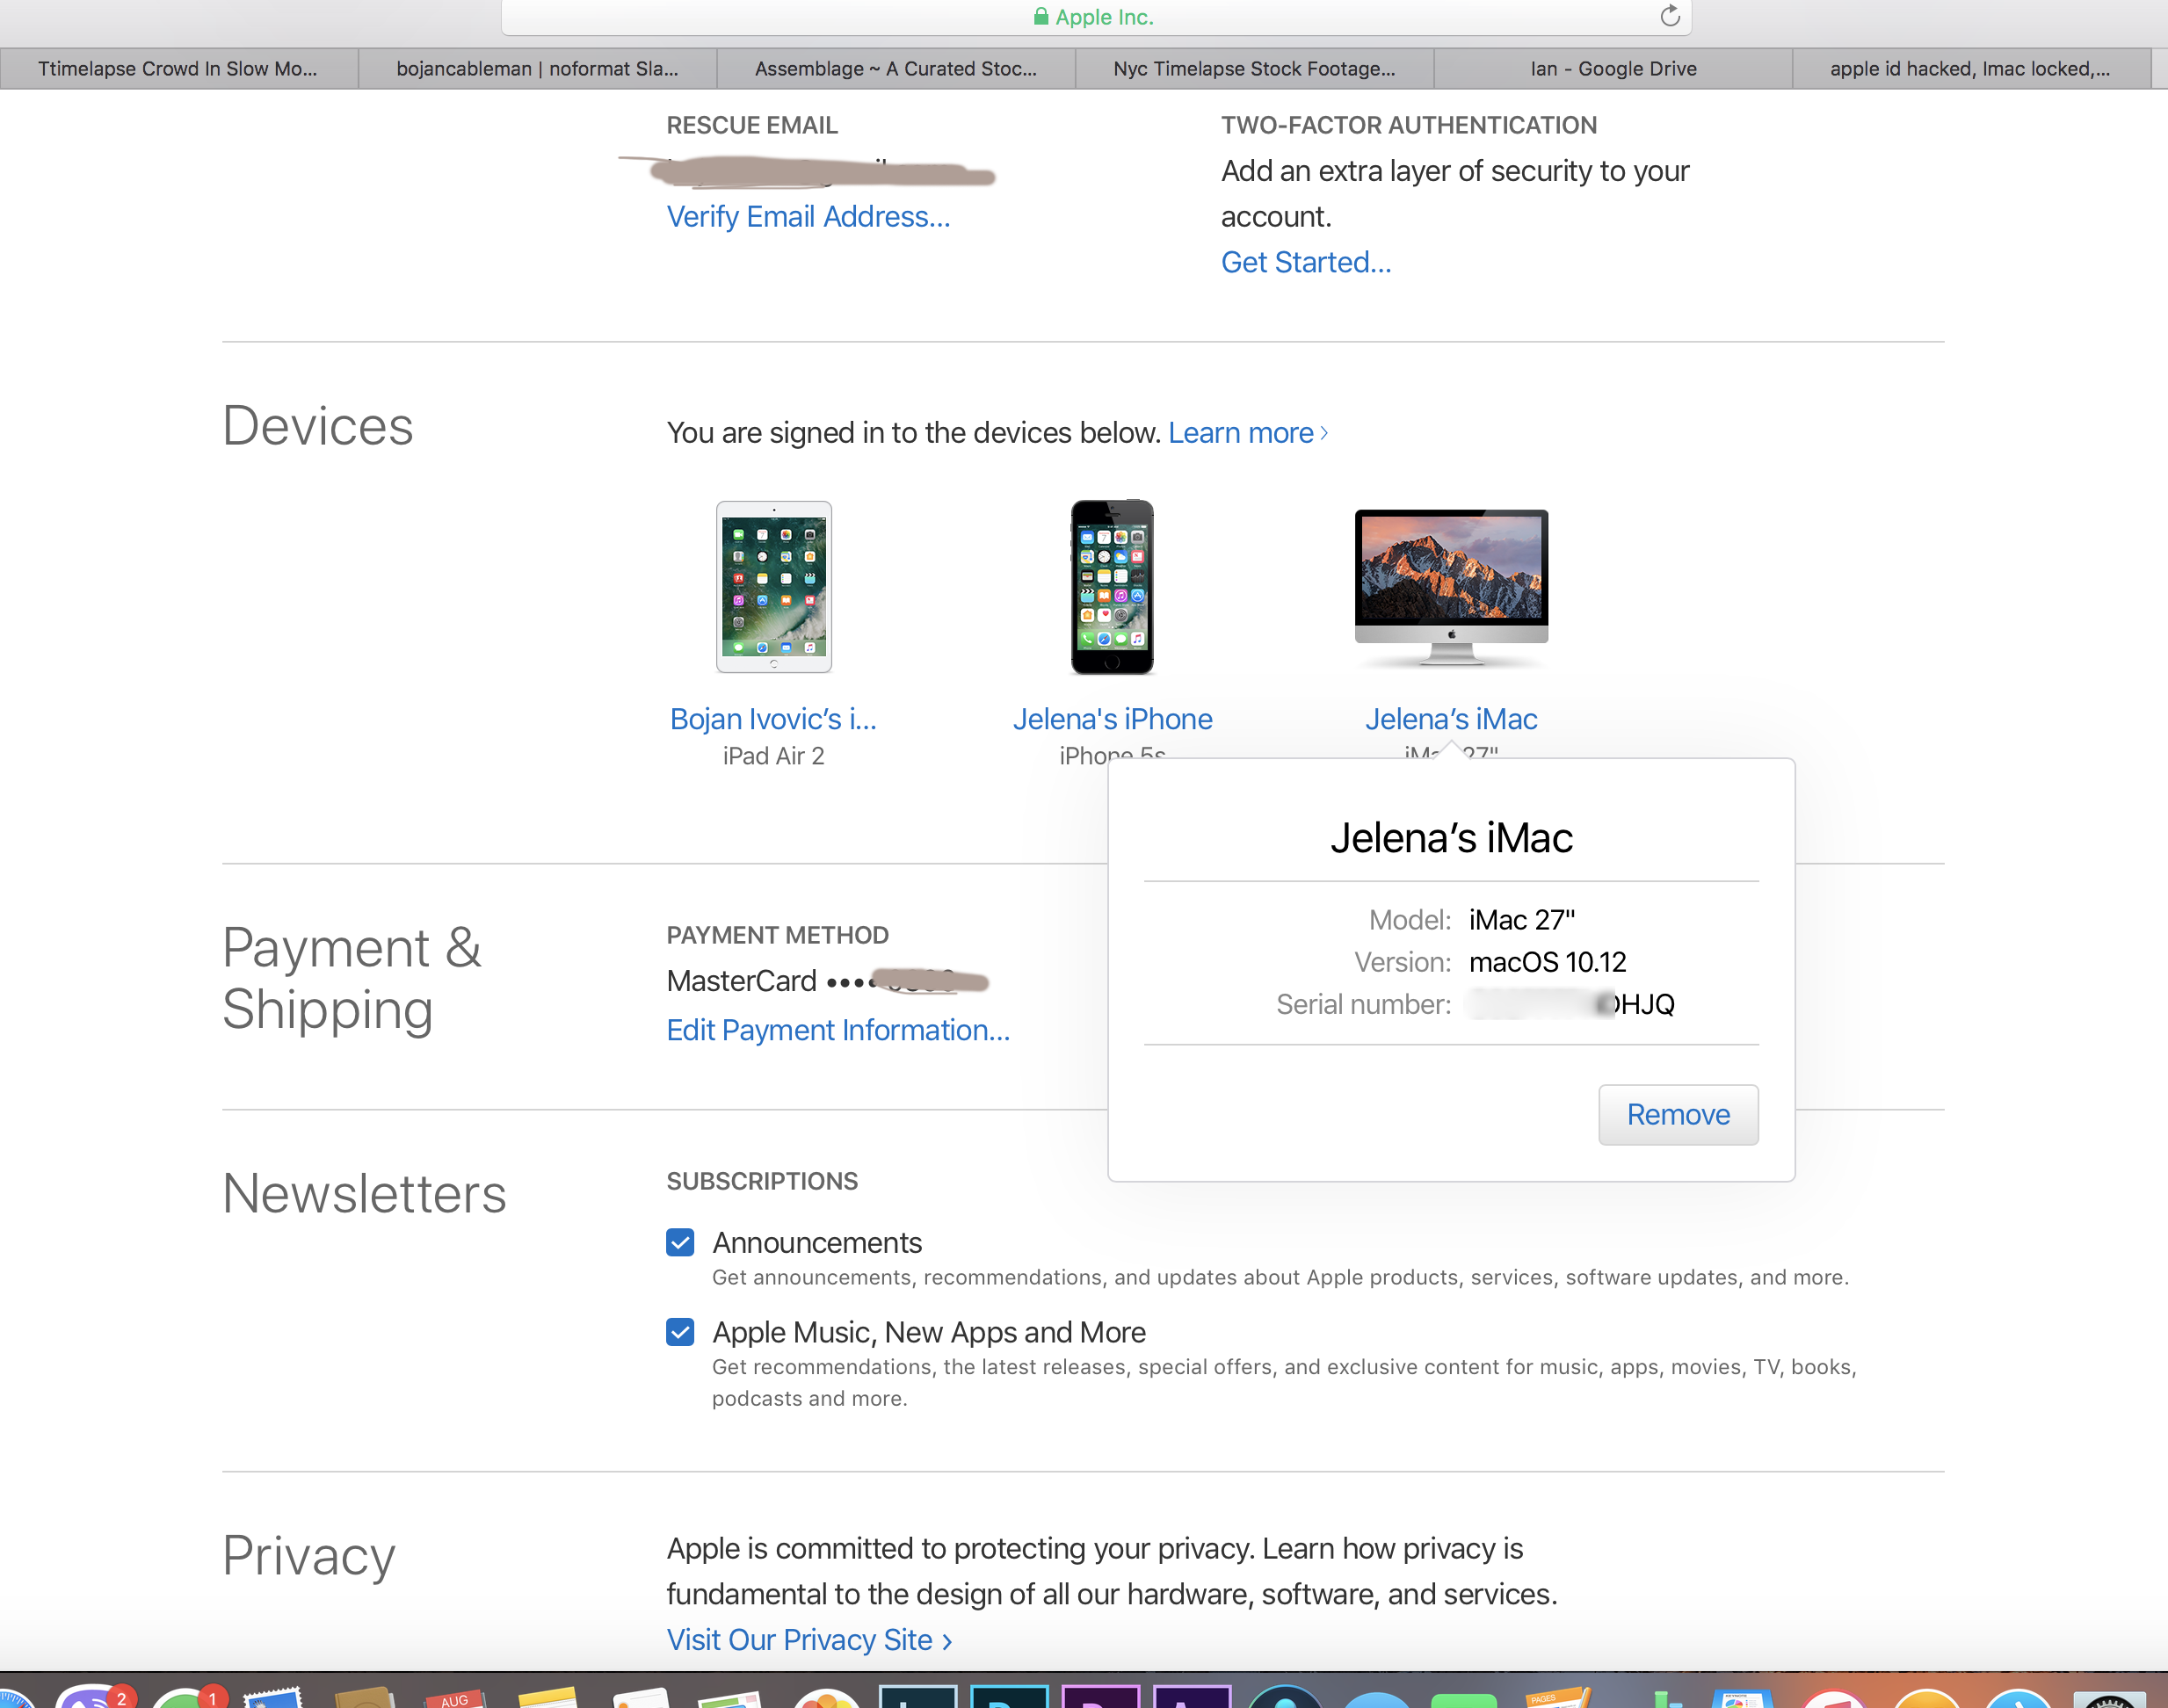Image resolution: width=2168 pixels, height=1708 pixels.
Task: Open the Mail stamp icon in the dock
Action: [272, 1698]
